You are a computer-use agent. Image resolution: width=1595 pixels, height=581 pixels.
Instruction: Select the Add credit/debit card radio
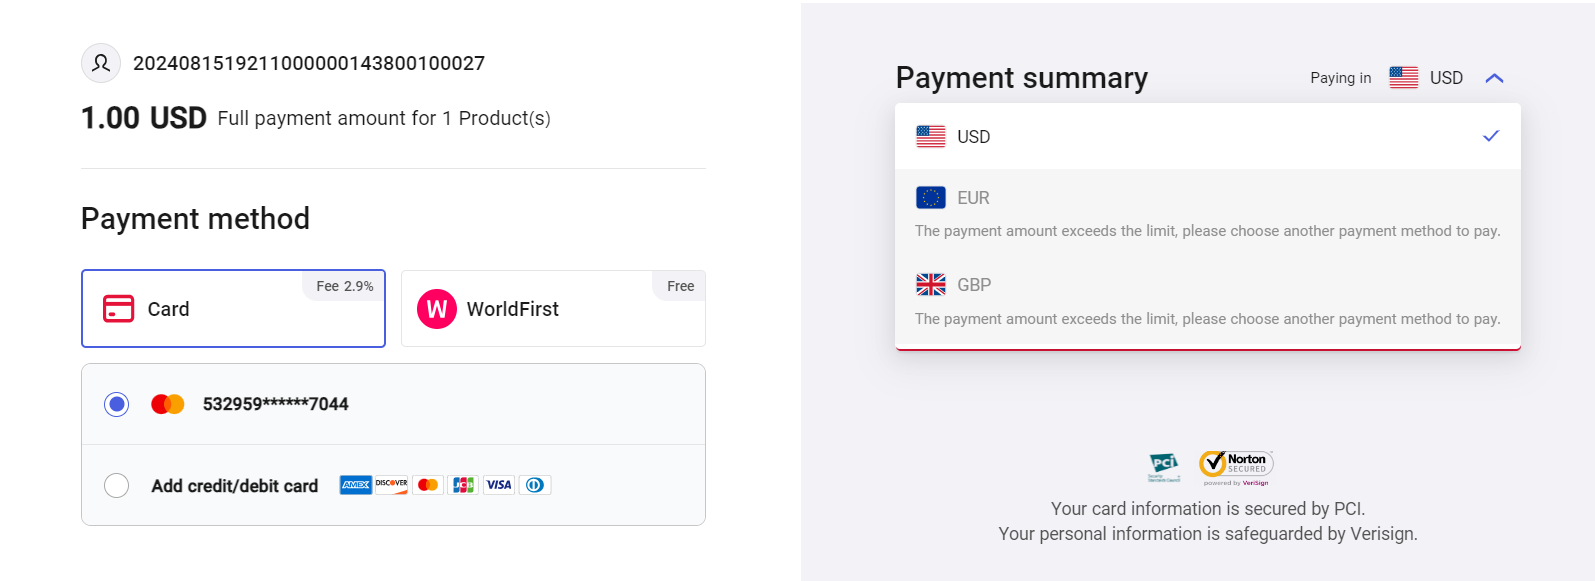point(117,485)
